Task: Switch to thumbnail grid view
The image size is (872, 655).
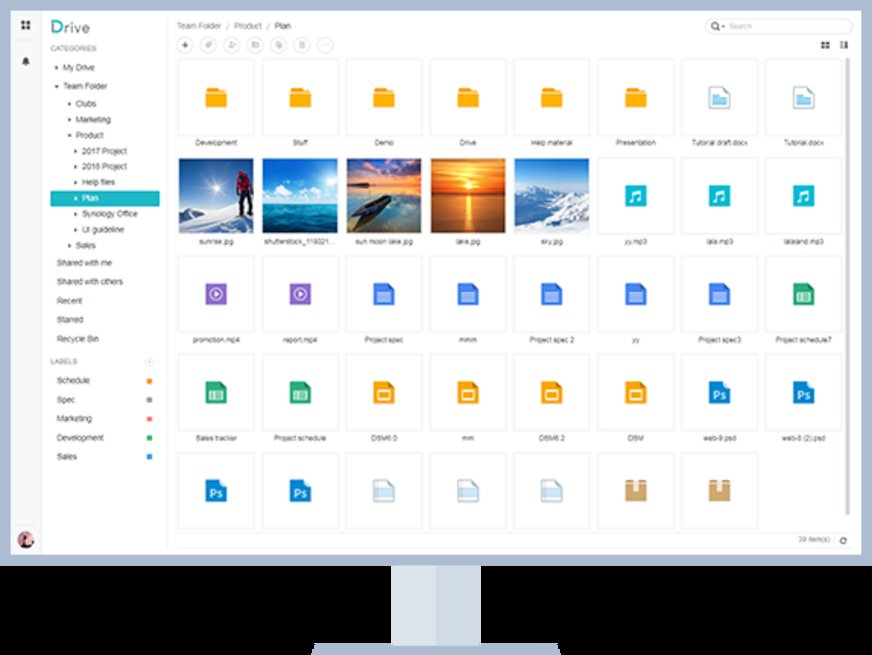Action: pyautogui.click(x=825, y=45)
